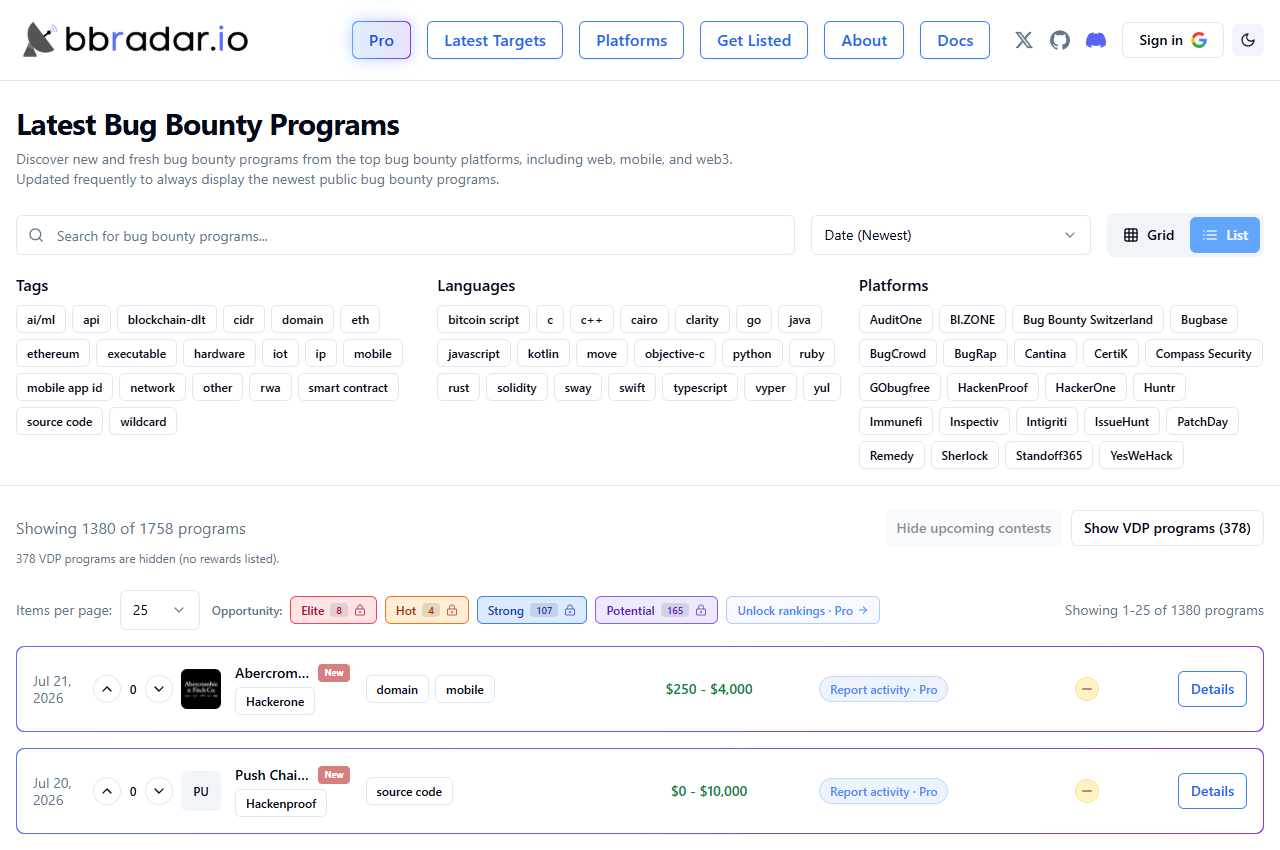1280x850 pixels.
Task: Click Unlock rankings · Pro link
Action: [x=803, y=610]
